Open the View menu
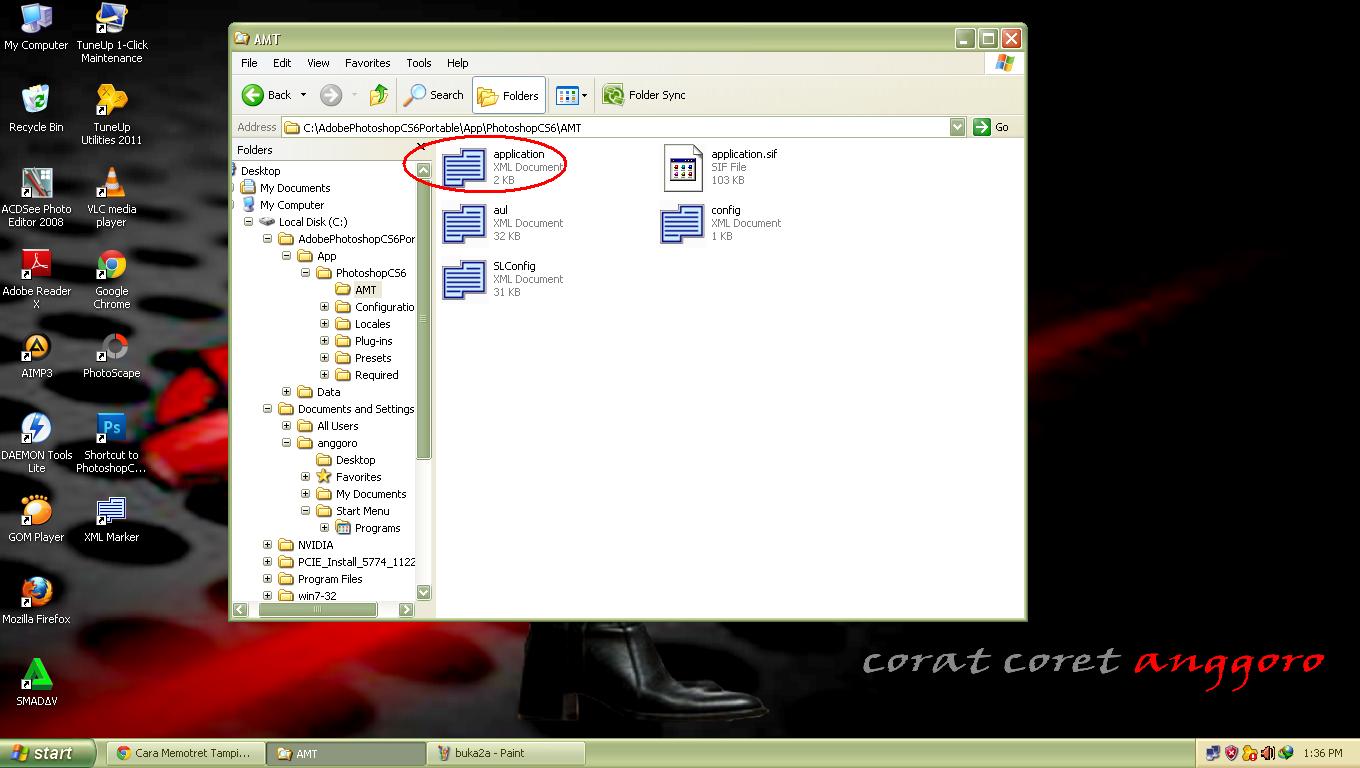 click(x=318, y=63)
